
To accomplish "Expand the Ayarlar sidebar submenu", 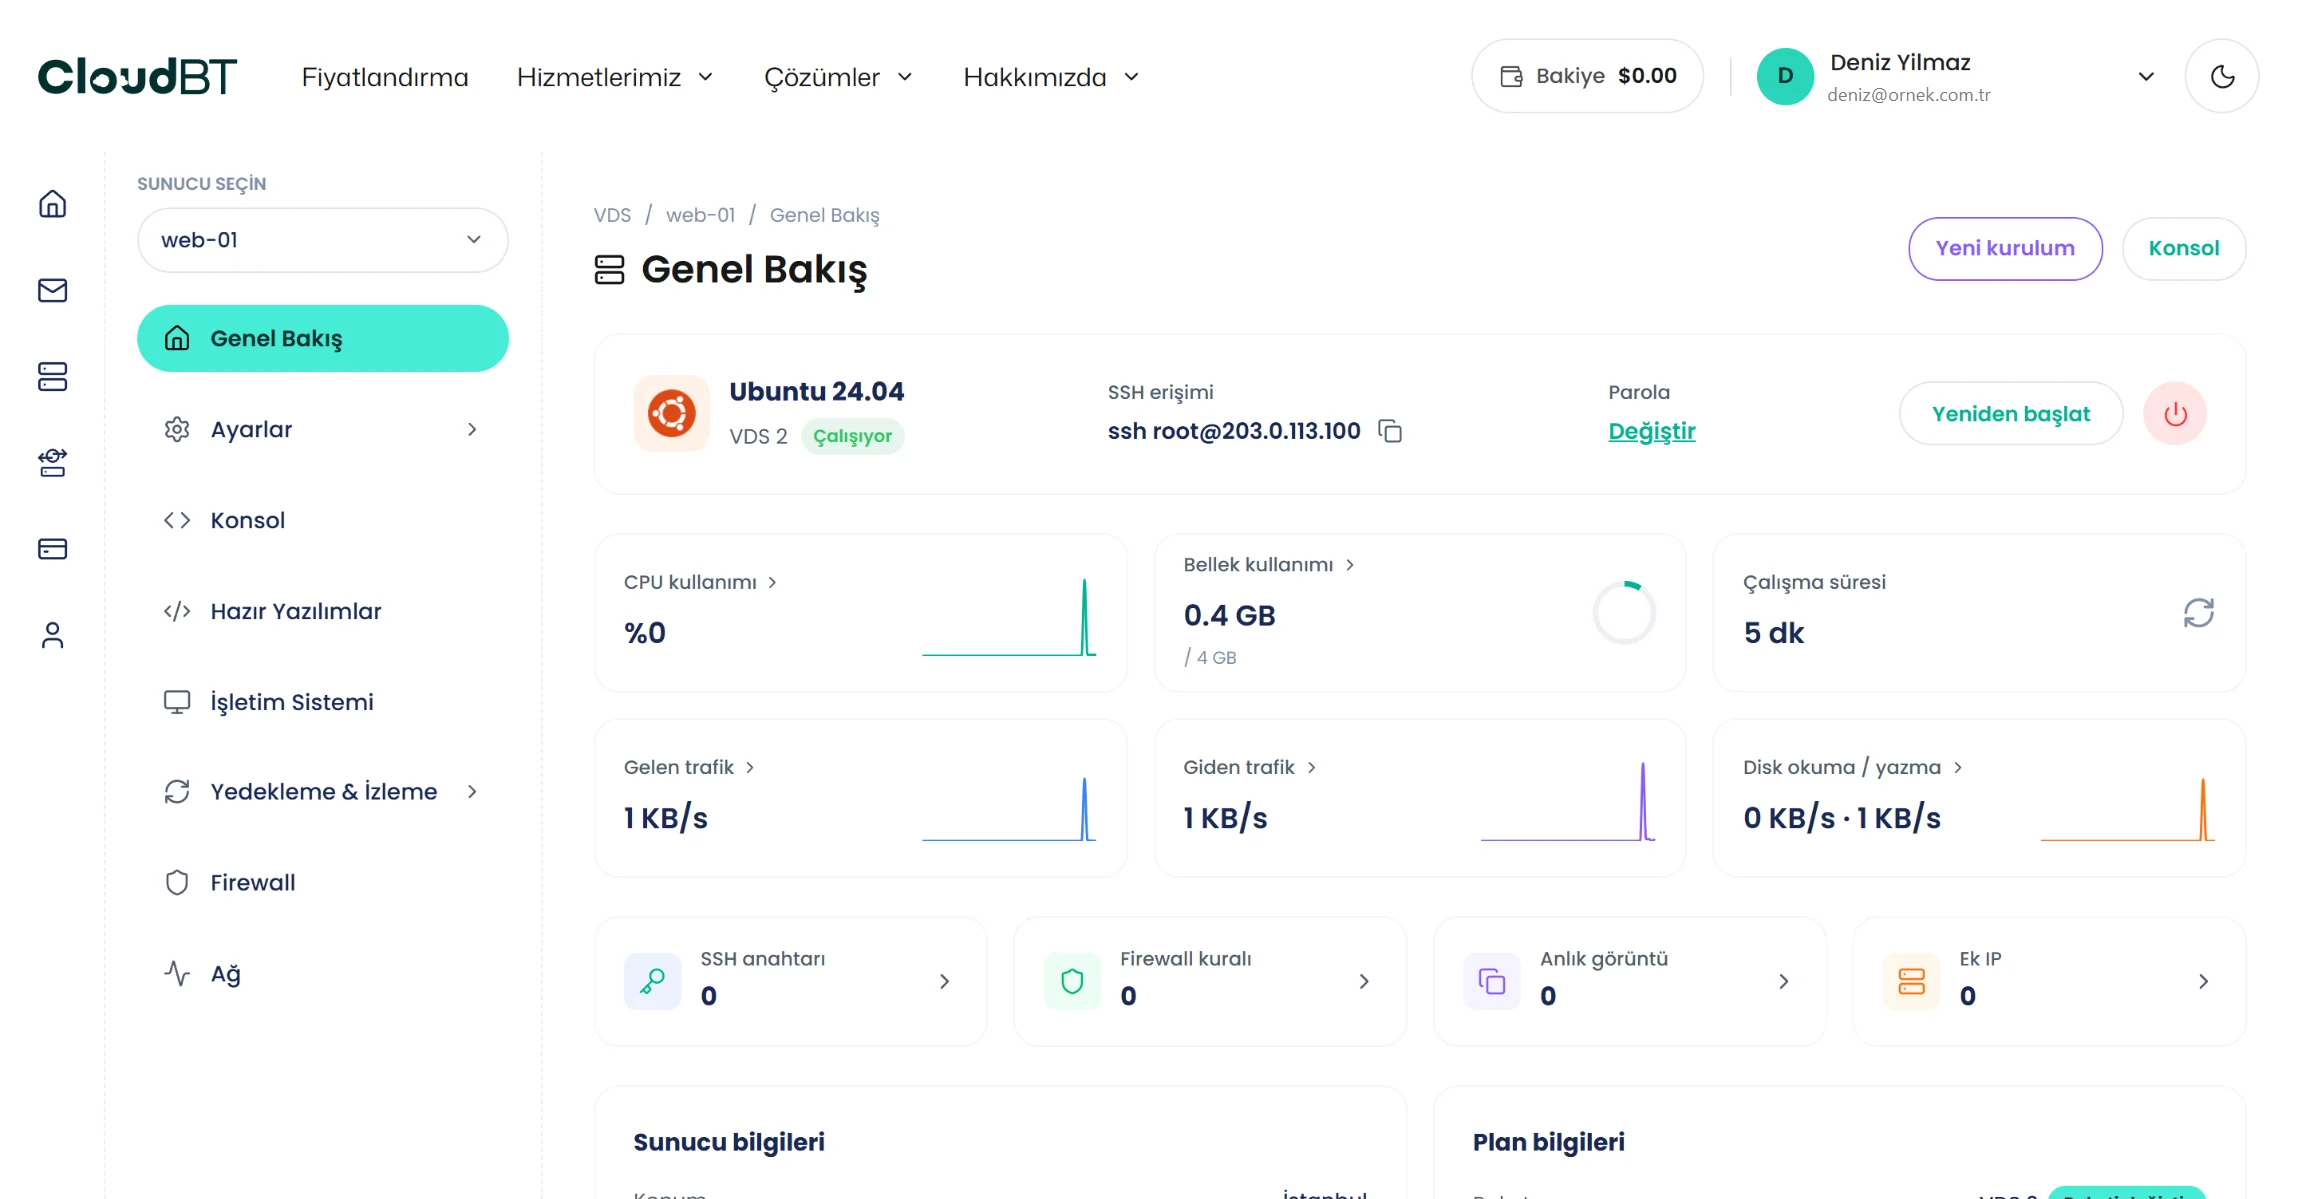I will click(323, 429).
